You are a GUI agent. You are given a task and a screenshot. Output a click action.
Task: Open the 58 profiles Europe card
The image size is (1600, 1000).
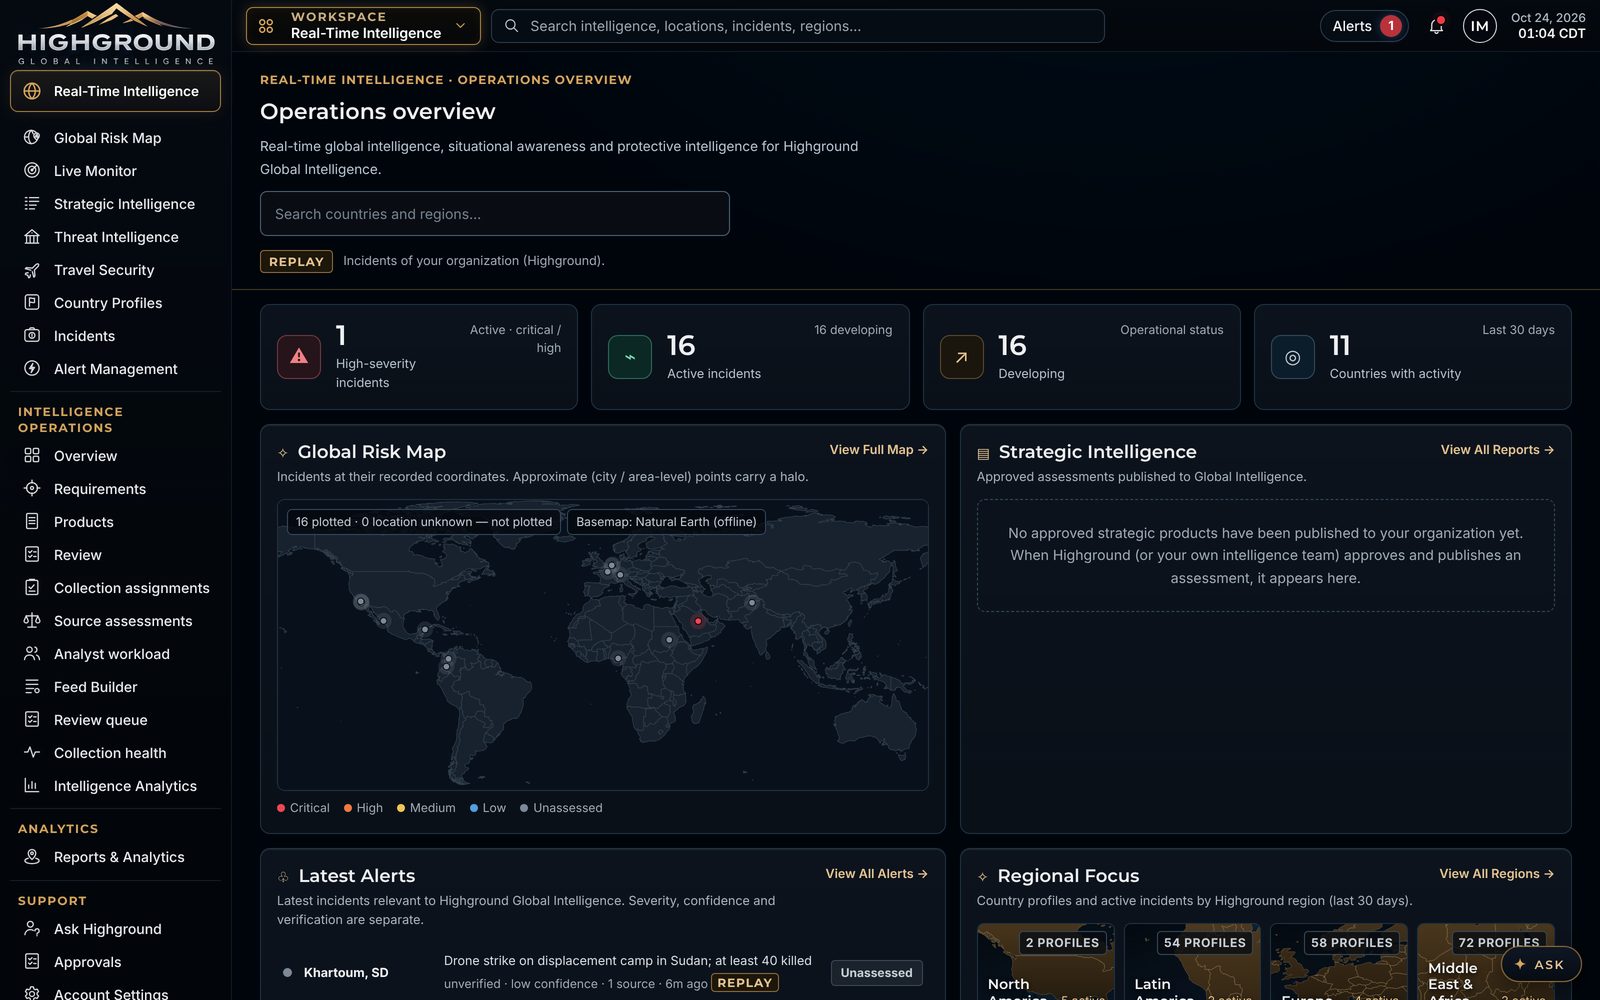(1338, 962)
